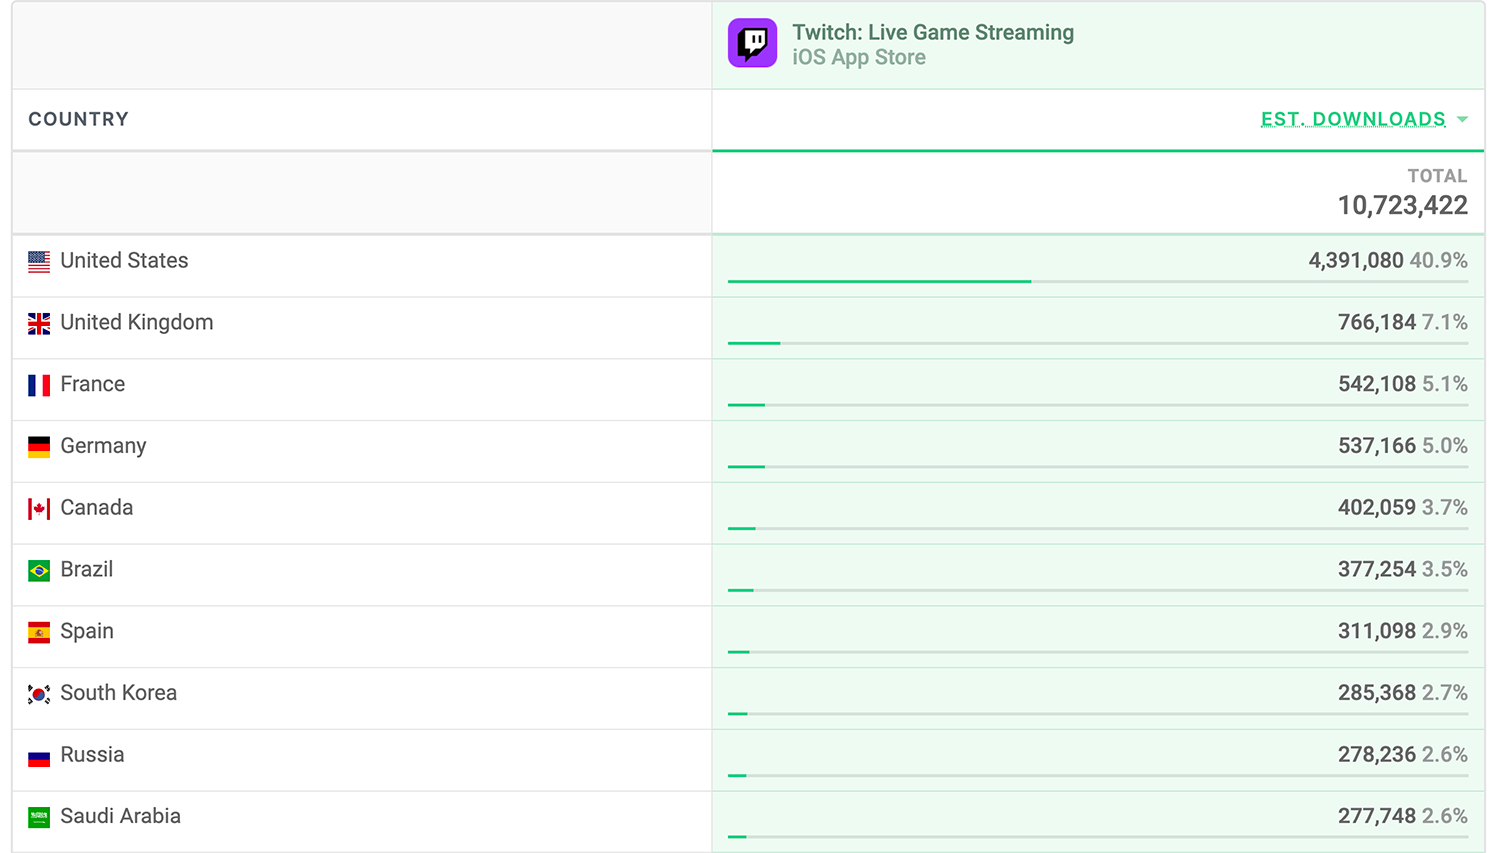Click the COUNTRY column header
The image size is (1500, 853).
click(x=78, y=118)
